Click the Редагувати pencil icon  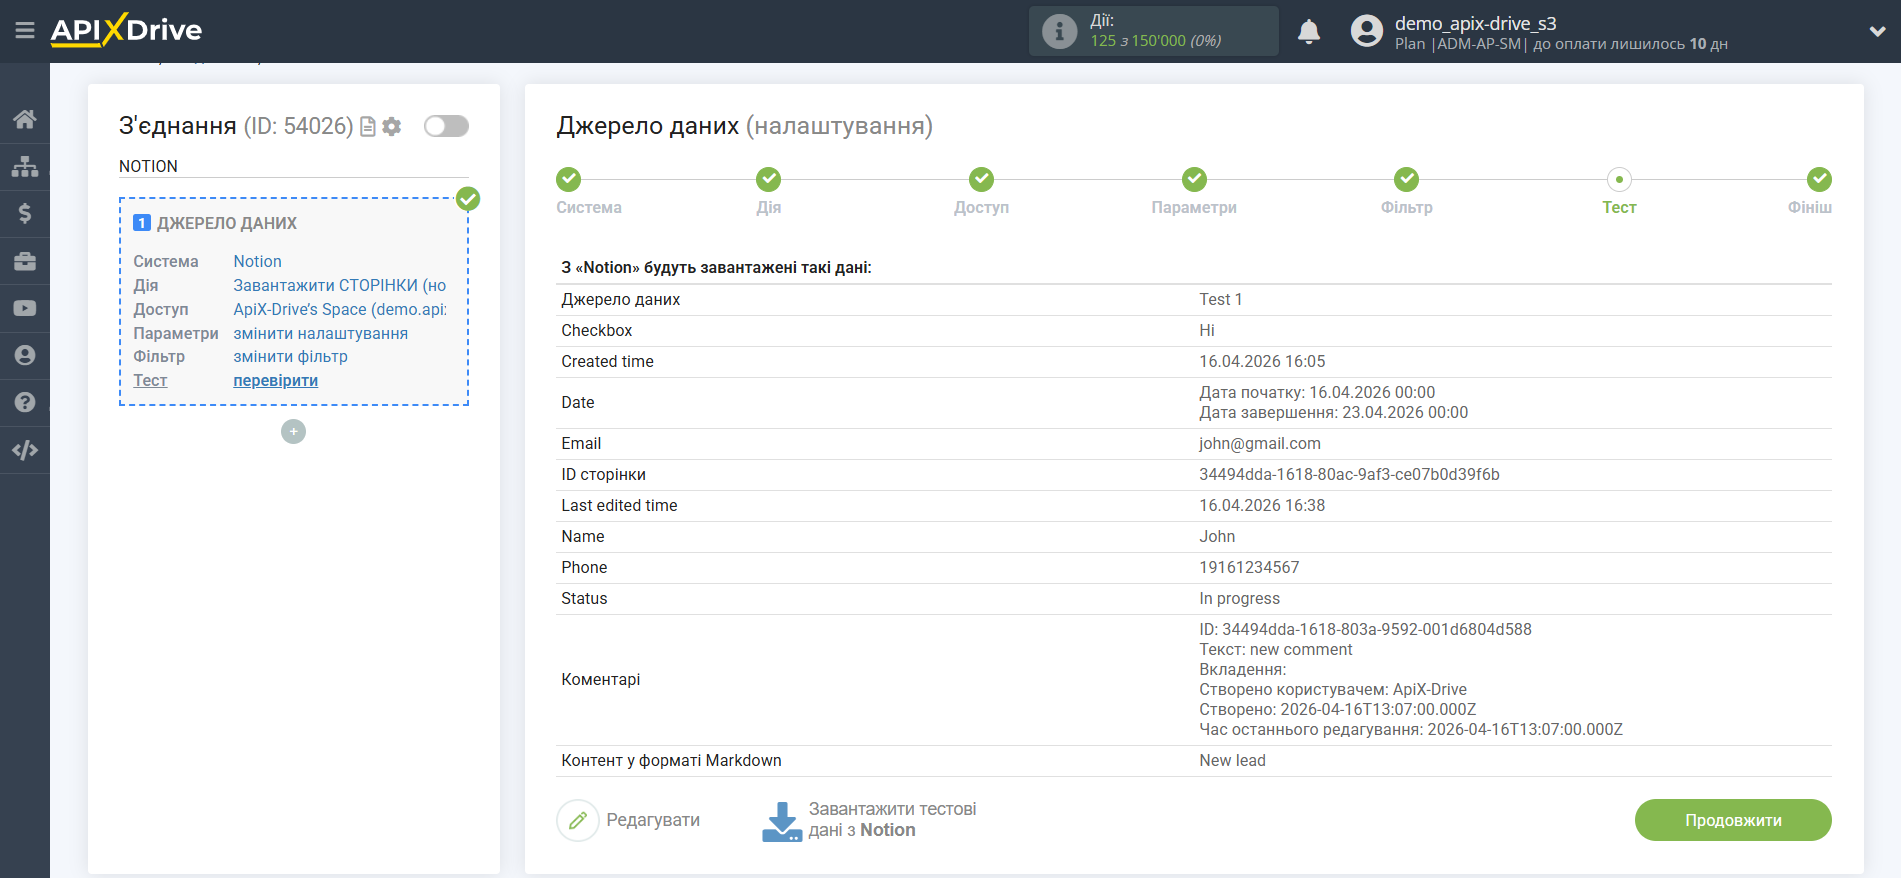578,820
